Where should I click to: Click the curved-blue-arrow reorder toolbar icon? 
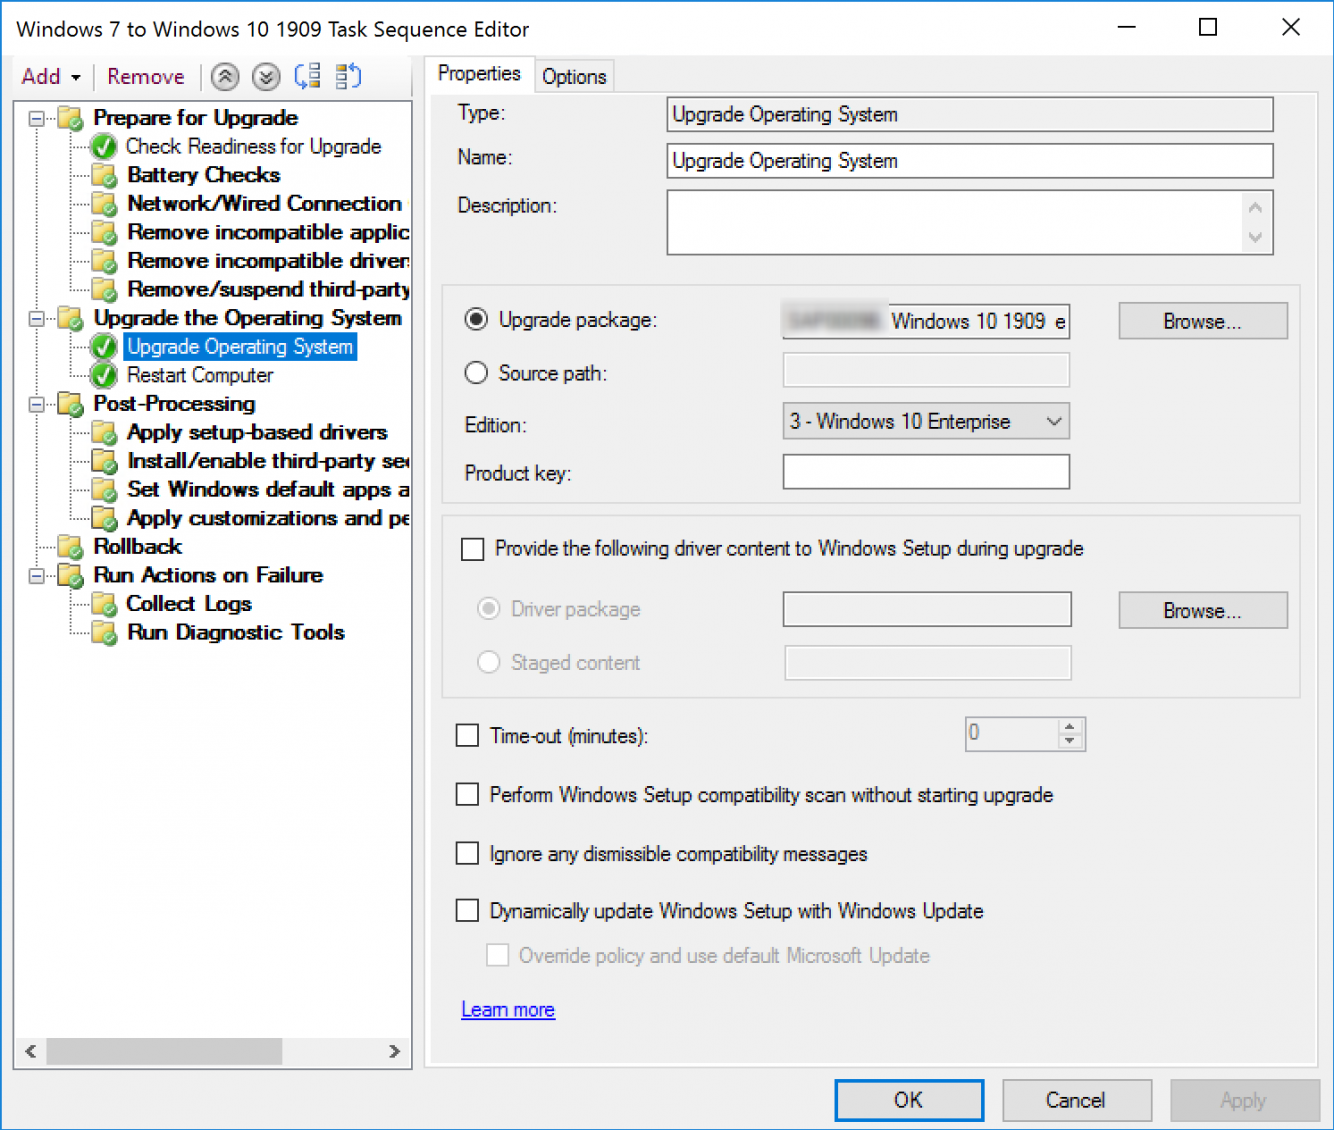[x=307, y=76]
